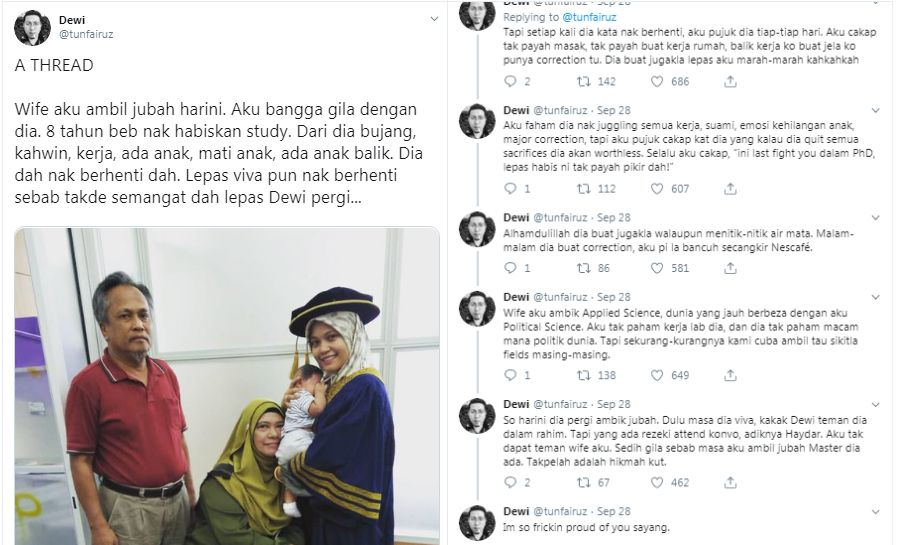Expand options for the juggling kerja tweet
Screen dimensions: 899x545
[875, 110]
